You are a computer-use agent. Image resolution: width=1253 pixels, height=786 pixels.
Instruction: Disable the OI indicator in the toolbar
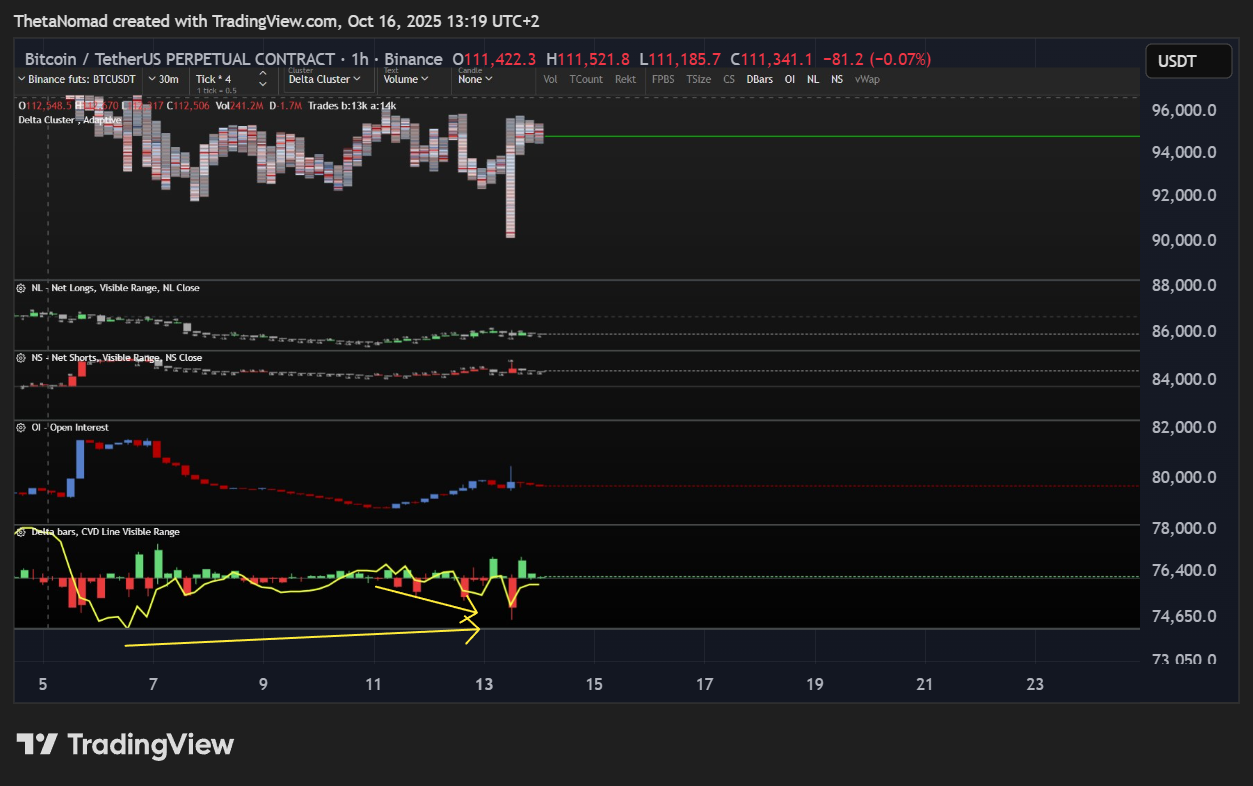[789, 79]
